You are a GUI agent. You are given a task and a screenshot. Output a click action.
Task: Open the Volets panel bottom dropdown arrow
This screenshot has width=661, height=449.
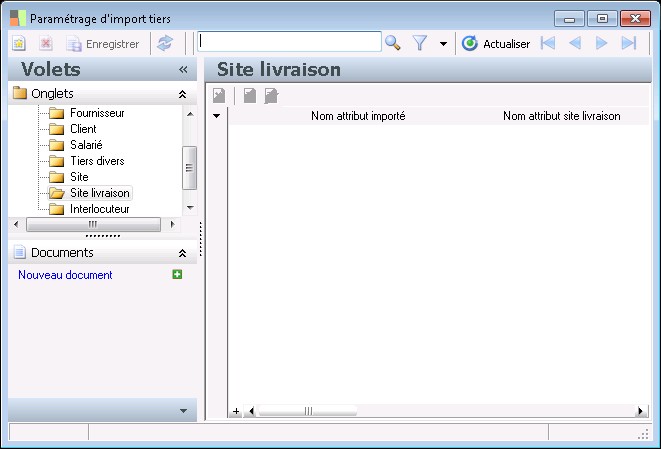(183, 411)
